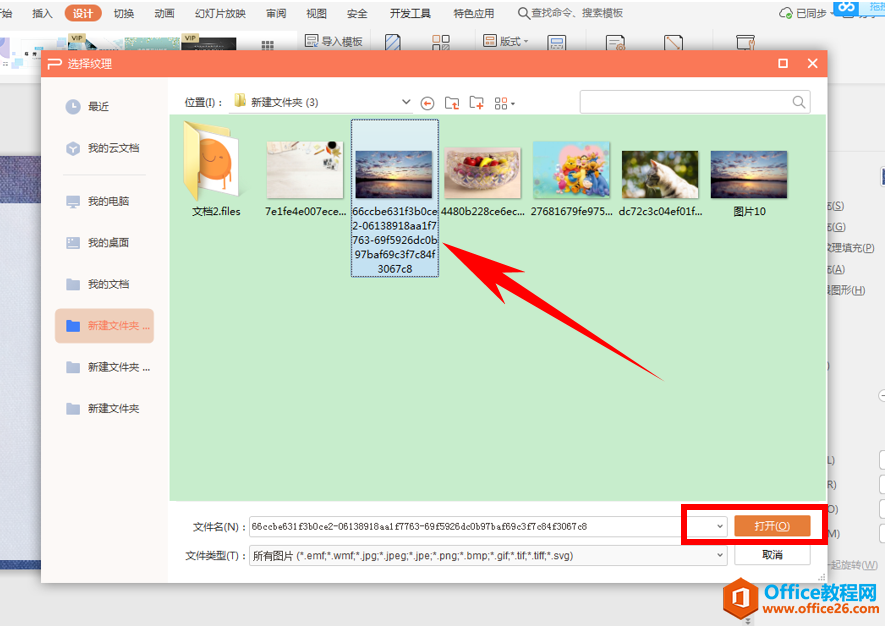The image size is (886, 626).
Task: Open the 开发工具 ribbon tab
Action: point(410,13)
